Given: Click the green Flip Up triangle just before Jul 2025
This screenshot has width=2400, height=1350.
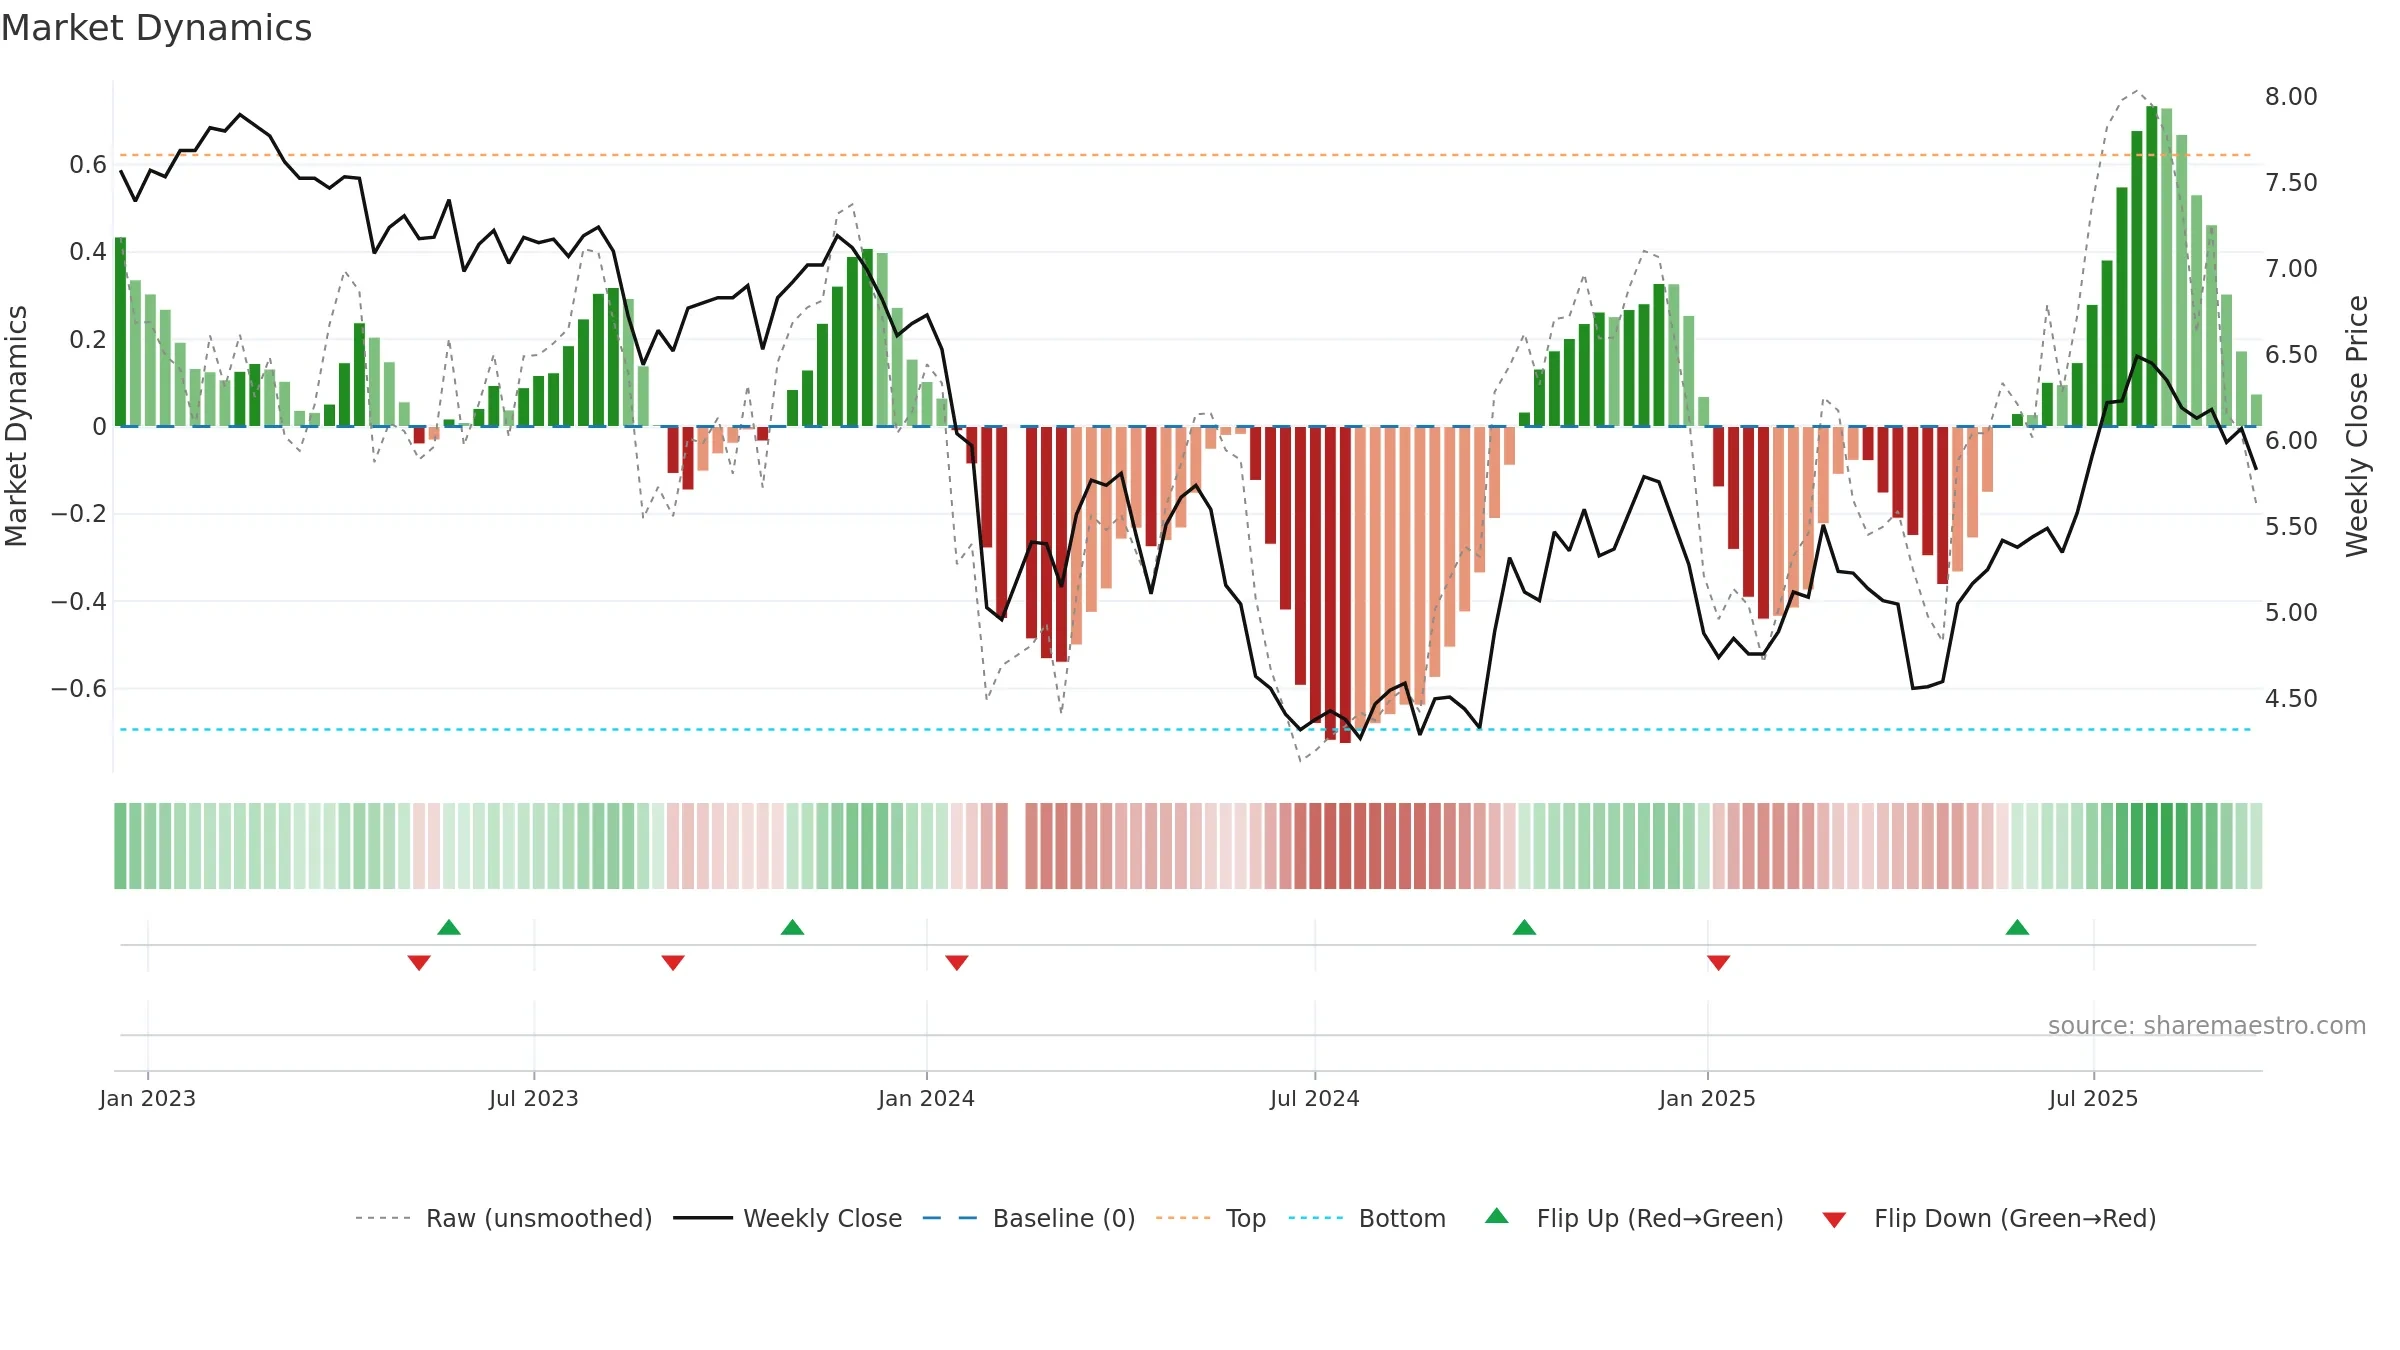Looking at the screenshot, I should (2017, 927).
